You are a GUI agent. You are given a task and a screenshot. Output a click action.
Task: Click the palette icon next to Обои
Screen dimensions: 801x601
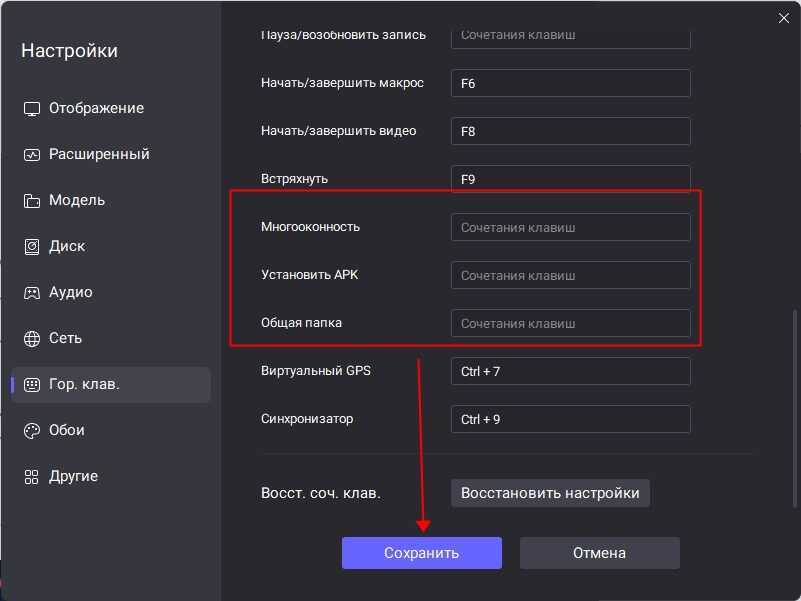pyautogui.click(x=30, y=429)
